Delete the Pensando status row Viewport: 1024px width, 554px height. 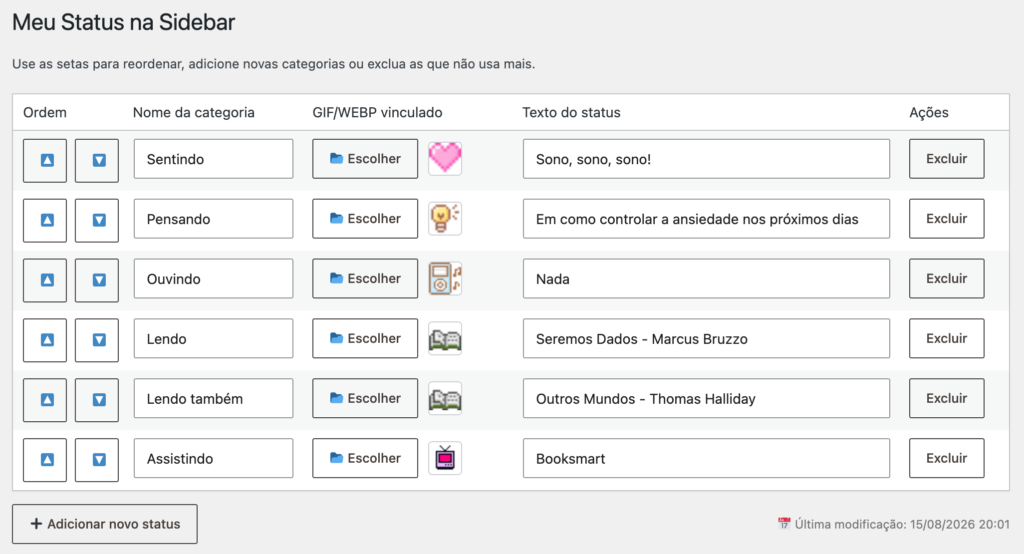[x=946, y=219]
